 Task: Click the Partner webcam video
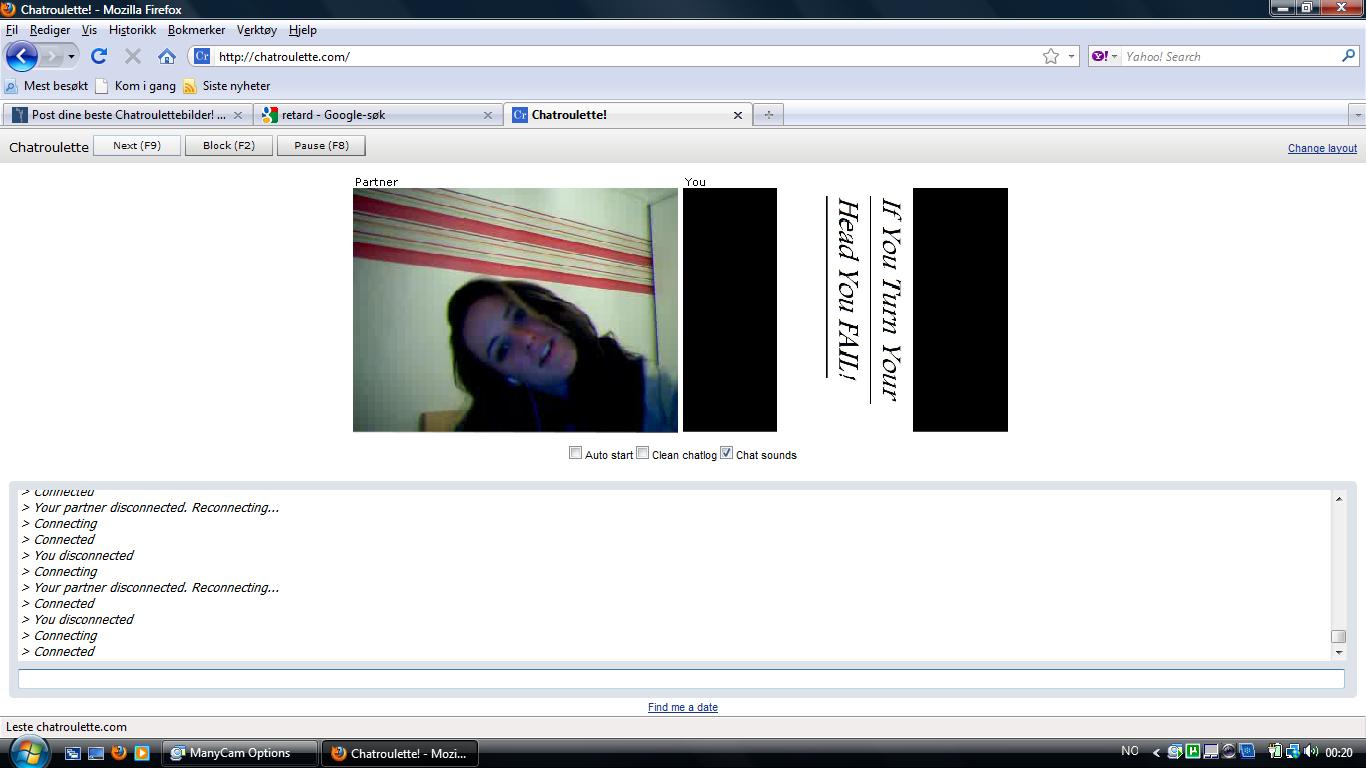pos(515,310)
